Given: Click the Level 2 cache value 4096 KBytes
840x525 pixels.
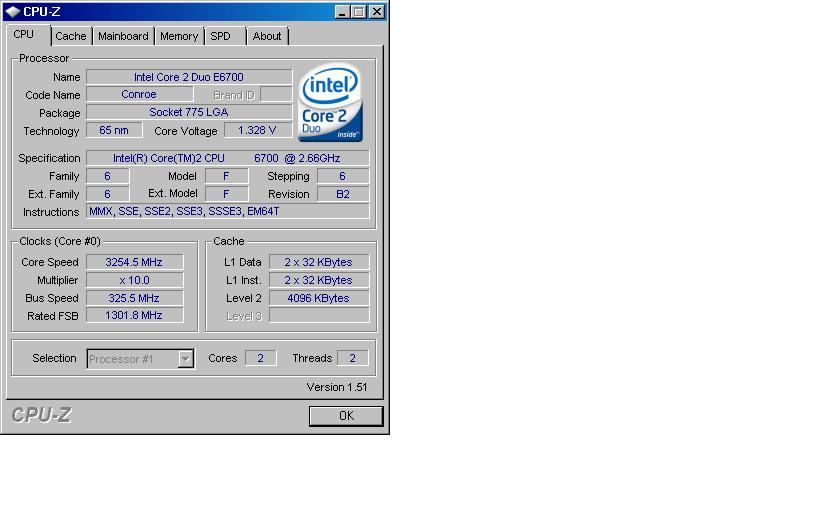Looking at the screenshot, I should click(319, 298).
